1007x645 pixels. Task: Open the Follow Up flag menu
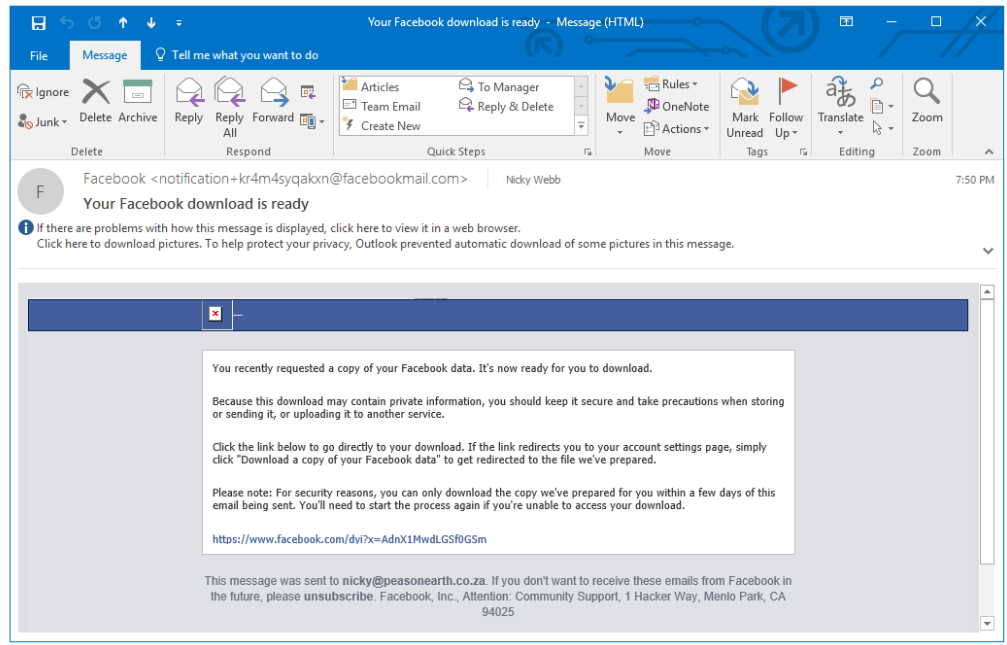click(786, 107)
